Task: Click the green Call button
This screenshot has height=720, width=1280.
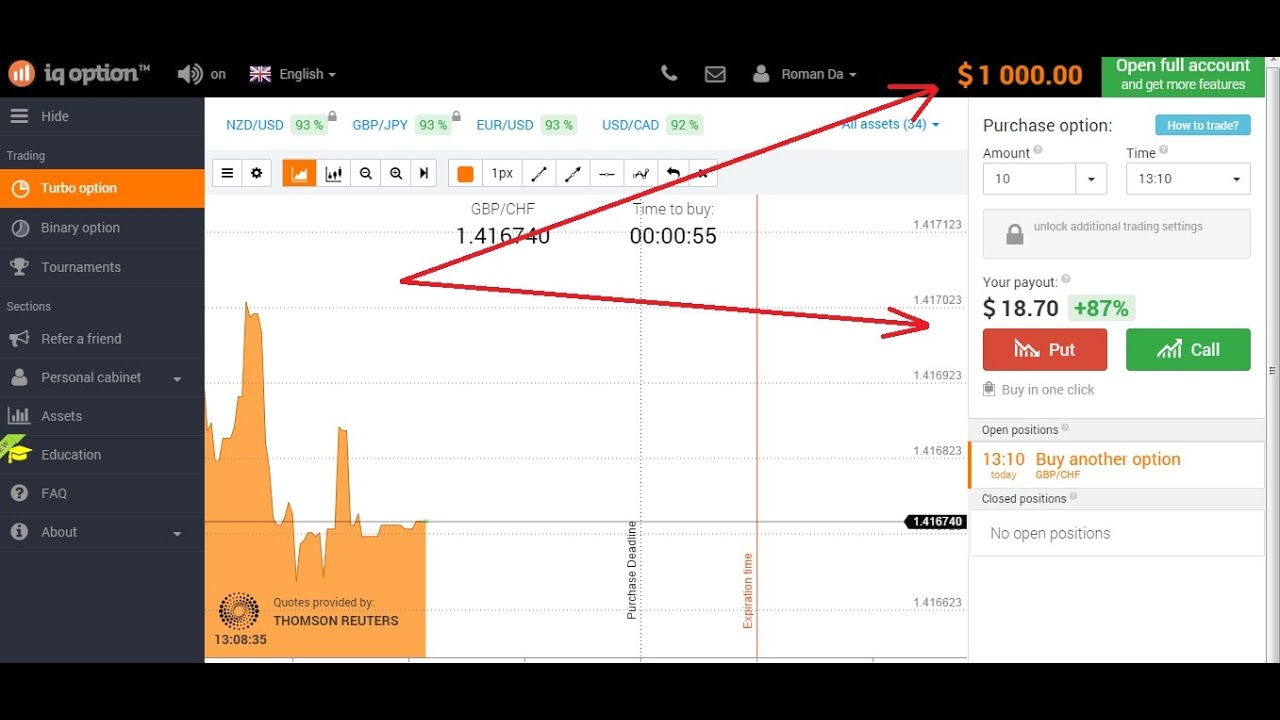Action: point(1188,350)
